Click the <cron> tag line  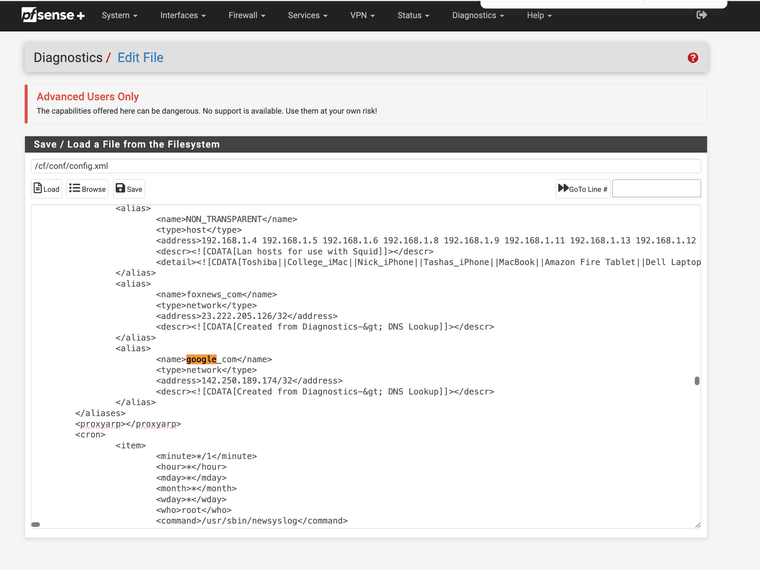coord(90,434)
